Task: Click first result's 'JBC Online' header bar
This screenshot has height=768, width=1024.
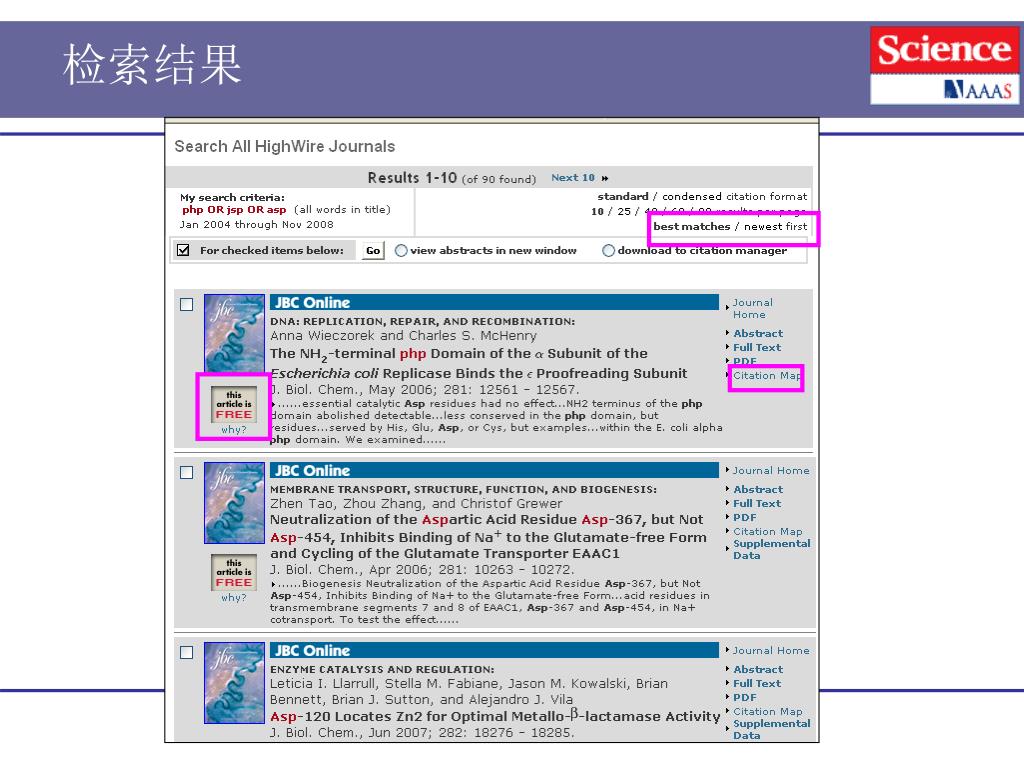Action: [494, 302]
